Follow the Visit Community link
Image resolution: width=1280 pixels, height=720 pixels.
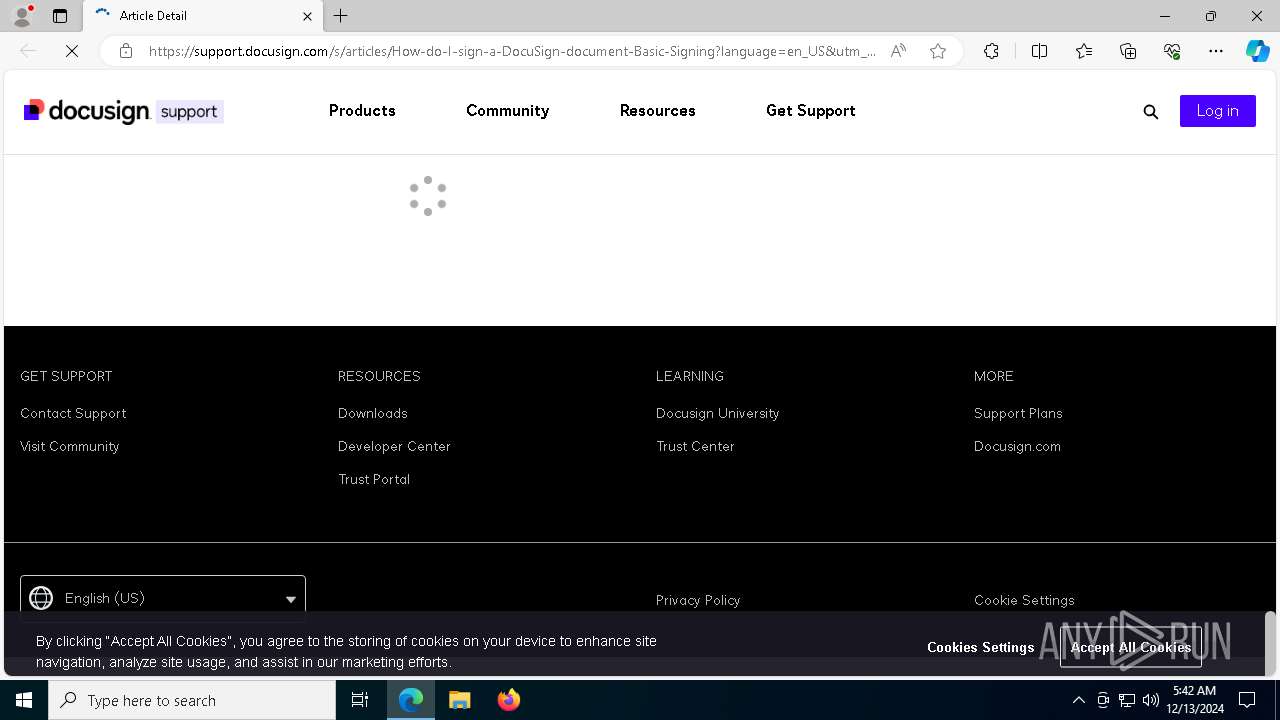[x=69, y=446]
